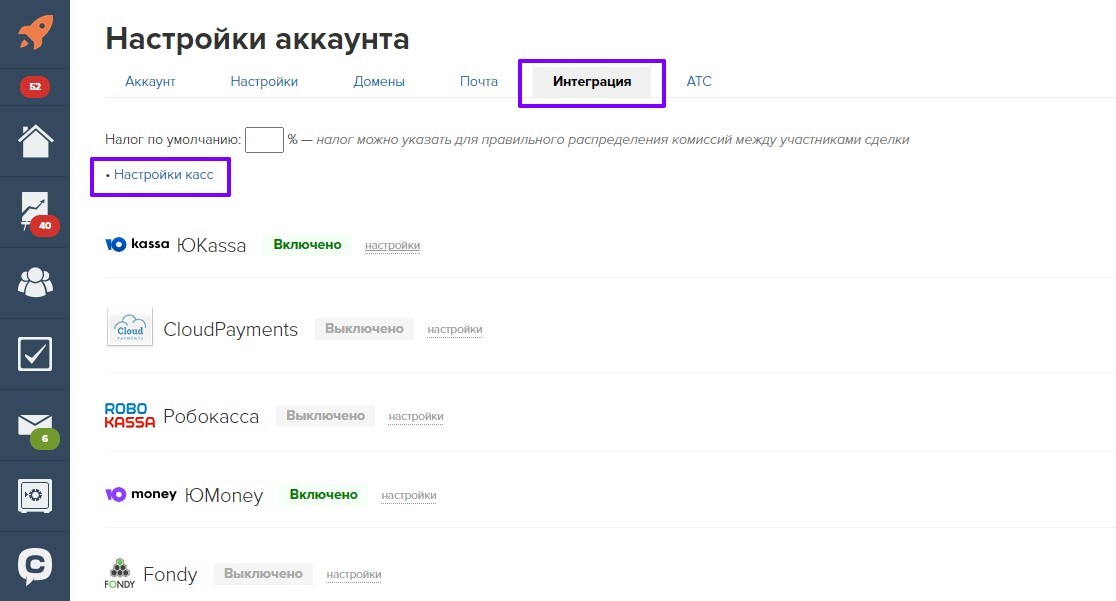
Task: Click the ЮMoney name text
Action: click(x=224, y=496)
